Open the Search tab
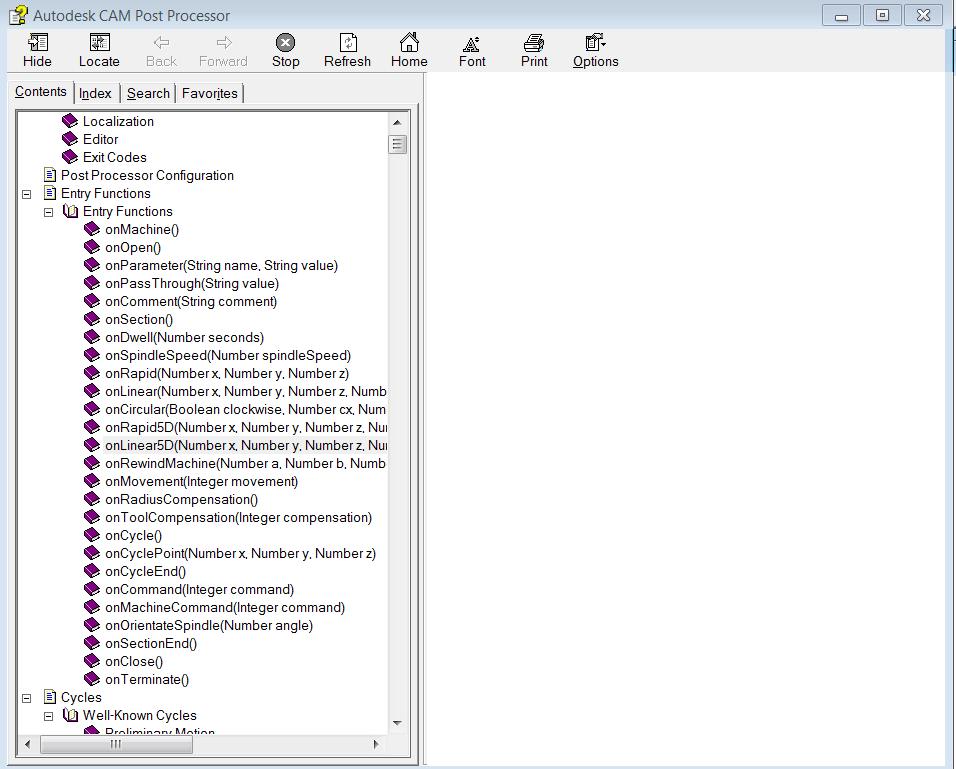 tap(148, 92)
